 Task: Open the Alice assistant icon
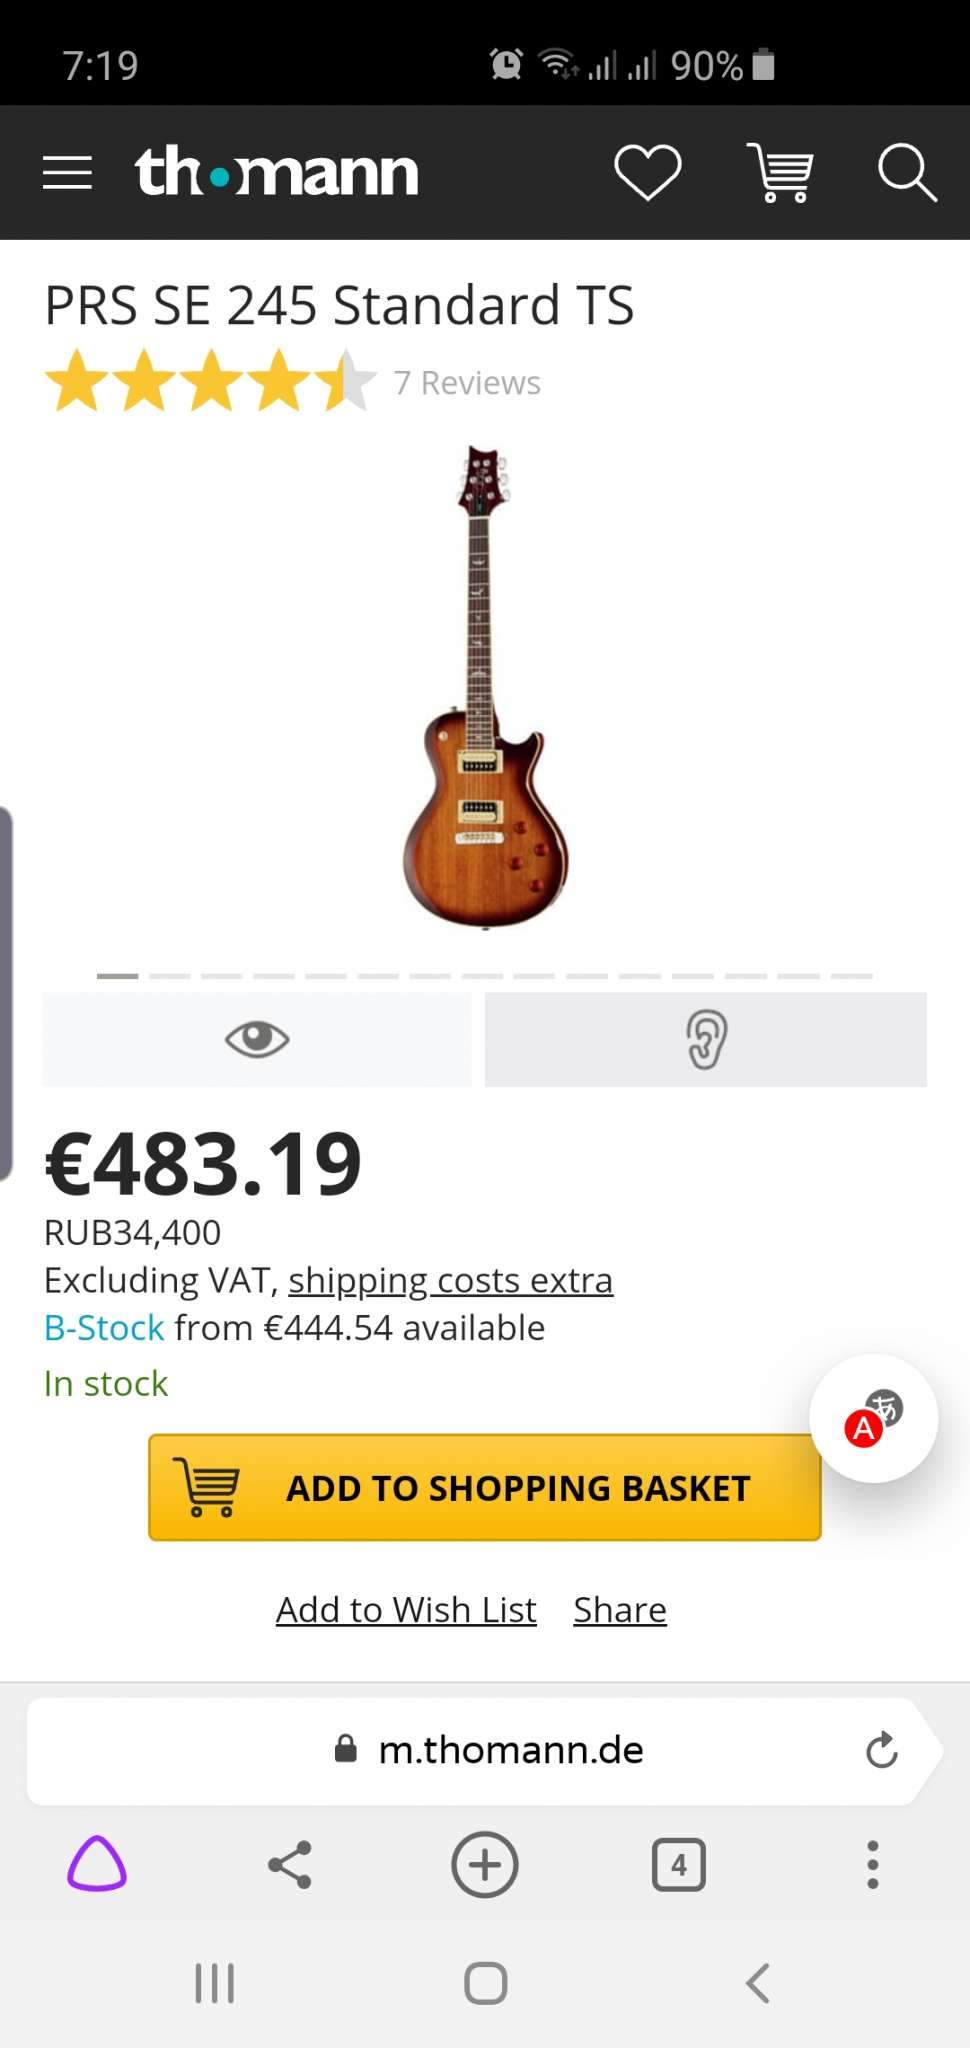click(97, 1864)
